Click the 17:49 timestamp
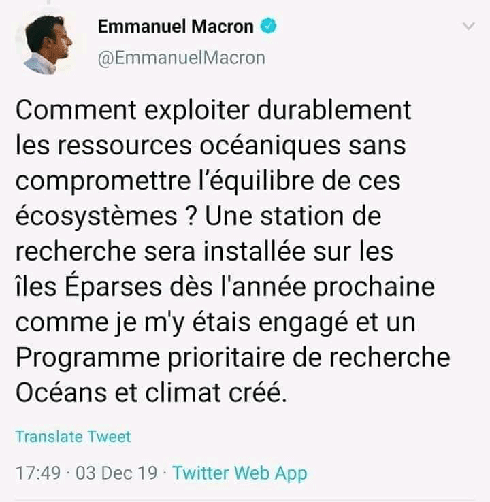This screenshot has width=490, height=502. coord(38,473)
